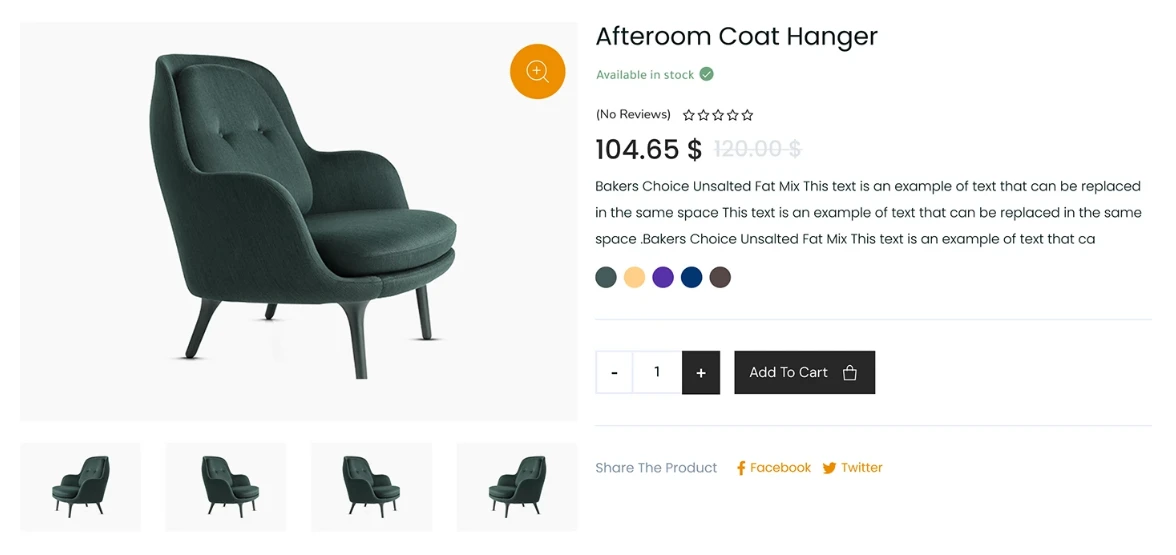Rate the product with the first star
Viewport: 1176px width, 555px height.
pyautogui.click(x=689, y=115)
